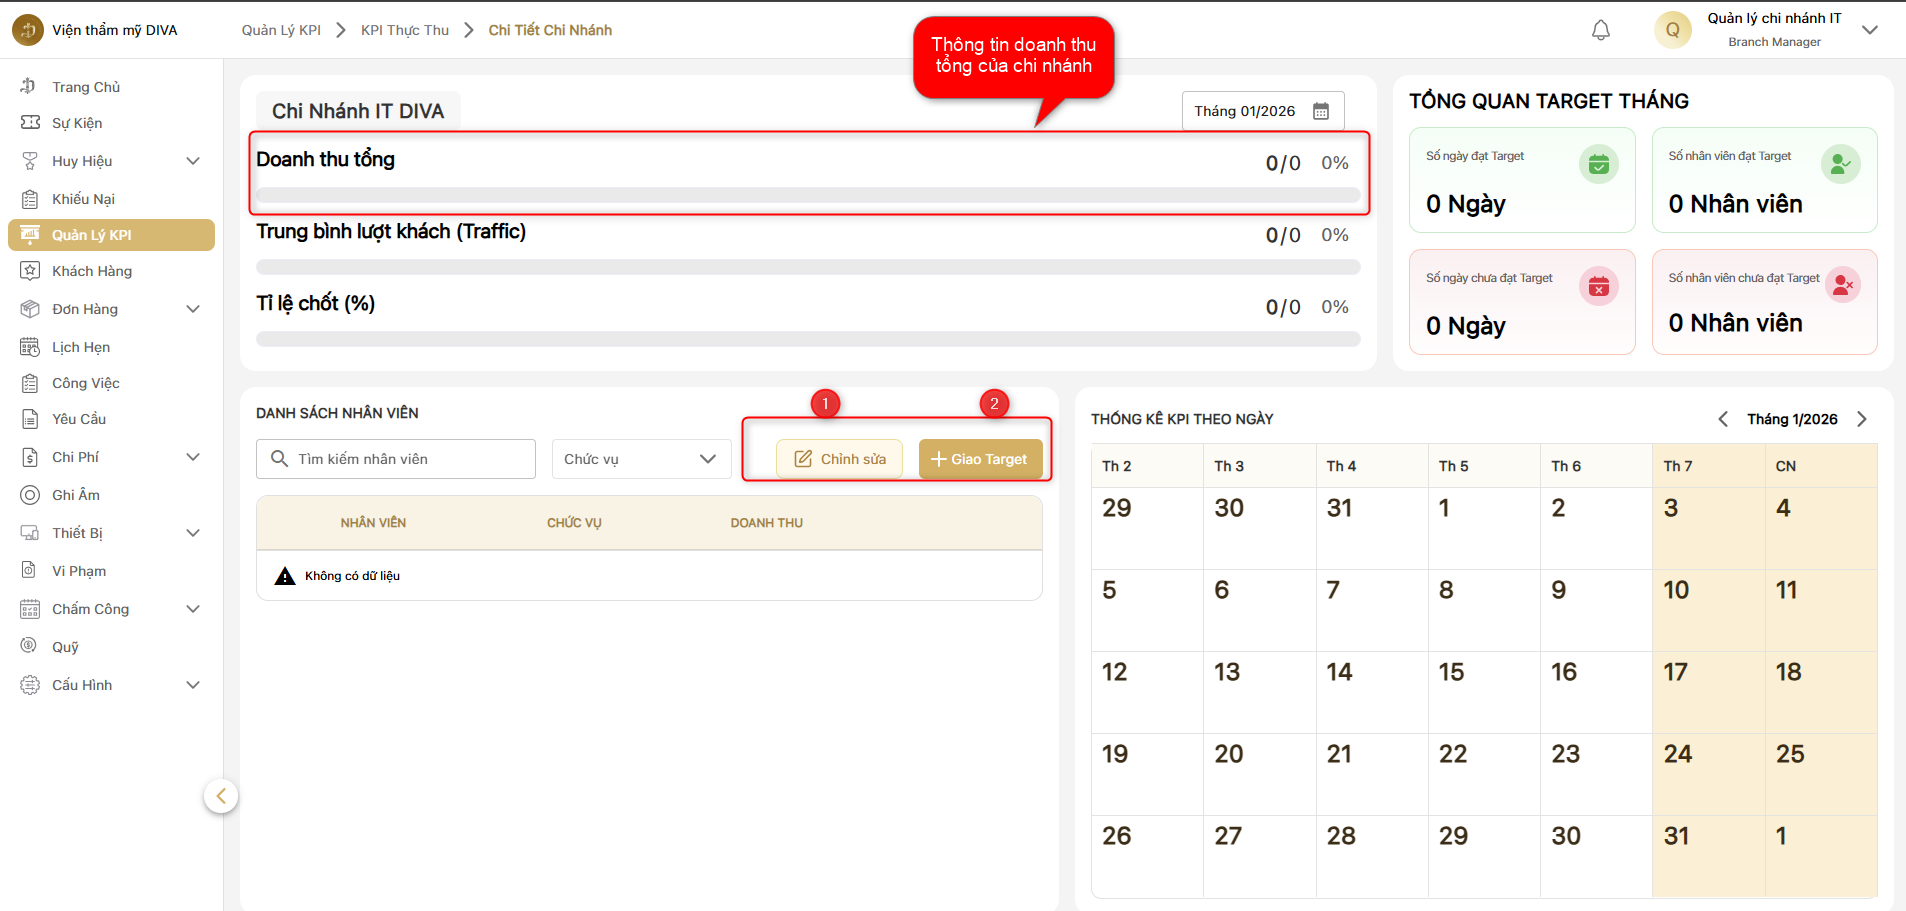
Task: Expand the Chấm Công submenu
Action: (193, 609)
